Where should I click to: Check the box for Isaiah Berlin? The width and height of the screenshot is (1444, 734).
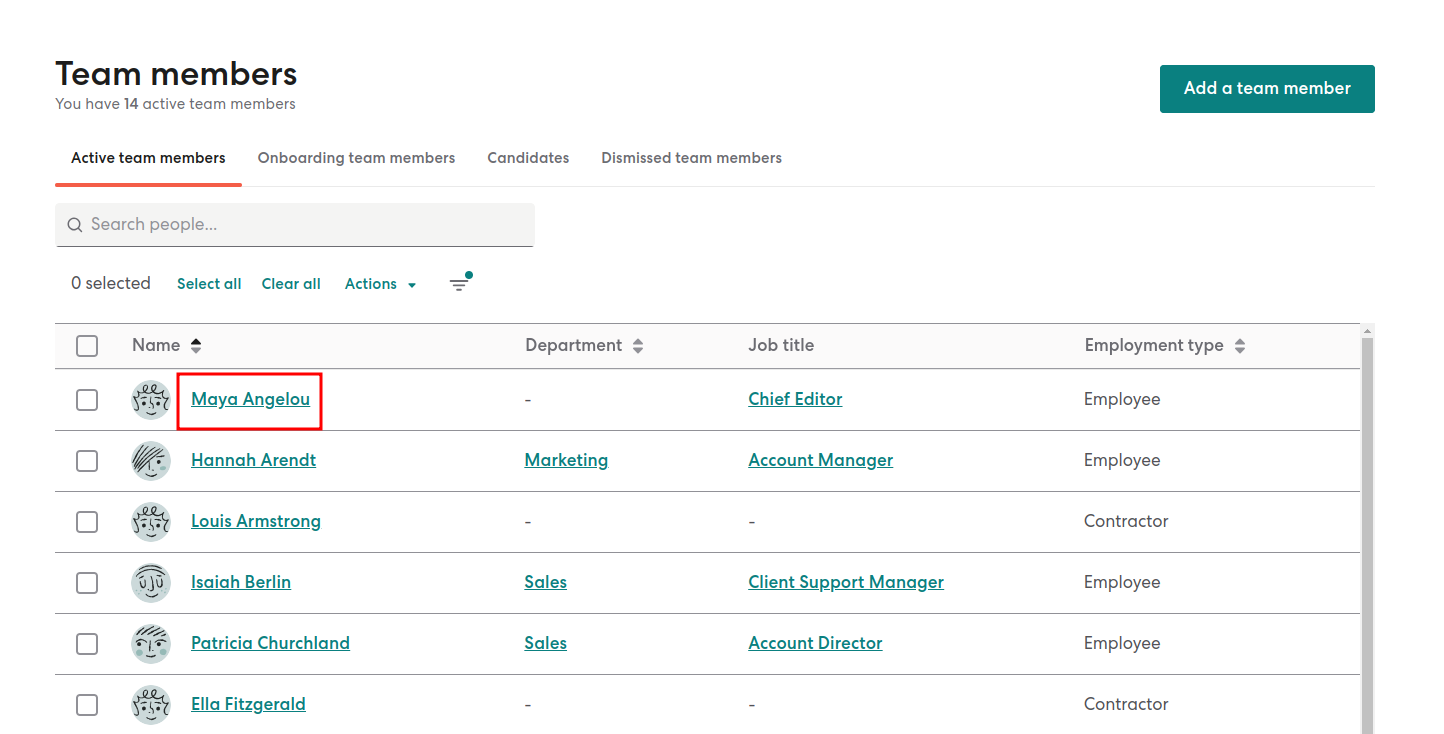coord(87,583)
